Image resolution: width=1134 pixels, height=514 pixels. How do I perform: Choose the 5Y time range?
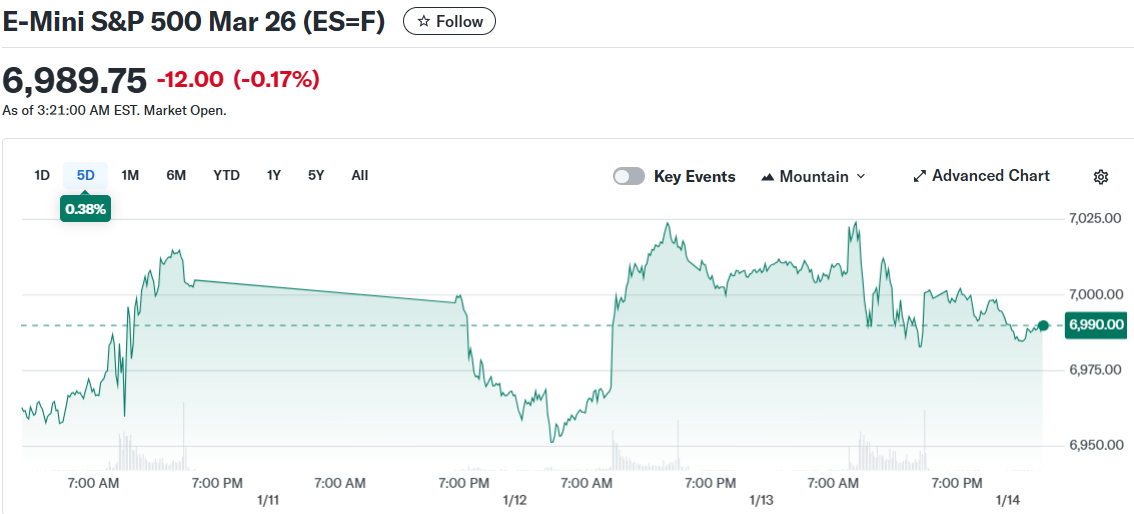pos(316,175)
